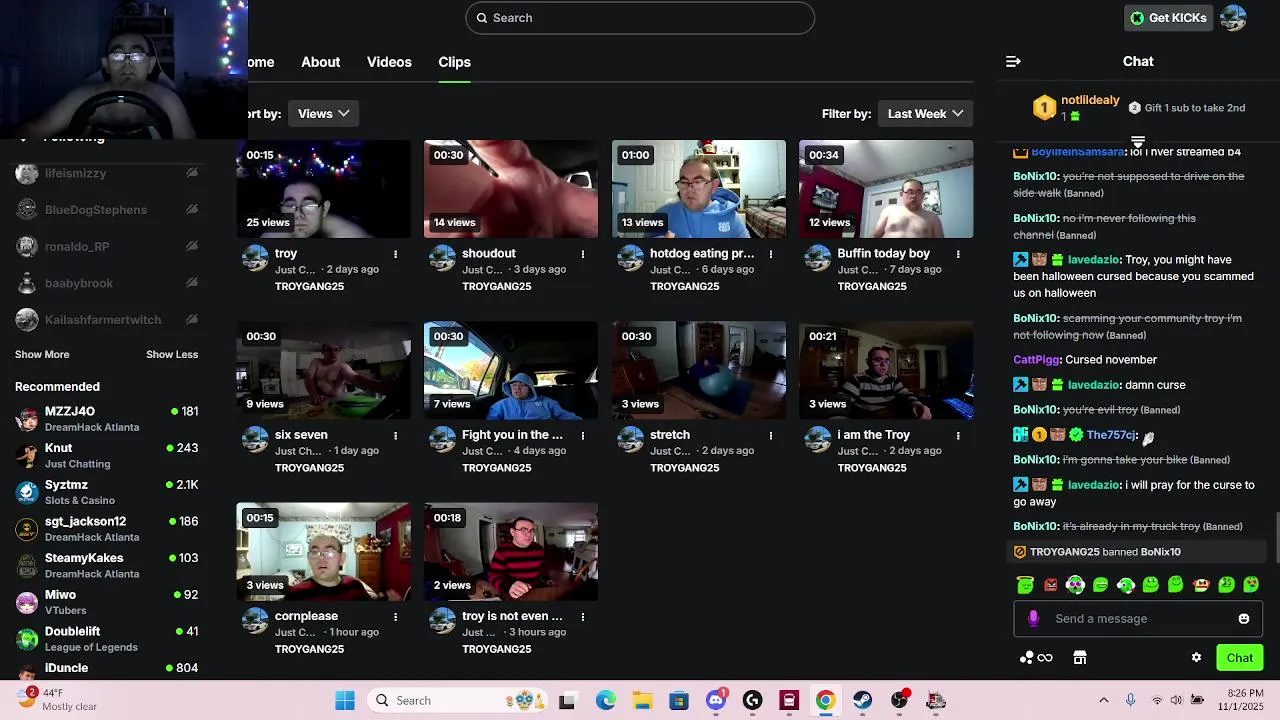The height and width of the screenshot is (720, 1280).
Task: Open Google Chrome from the taskbar
Action: click(825, 700)
